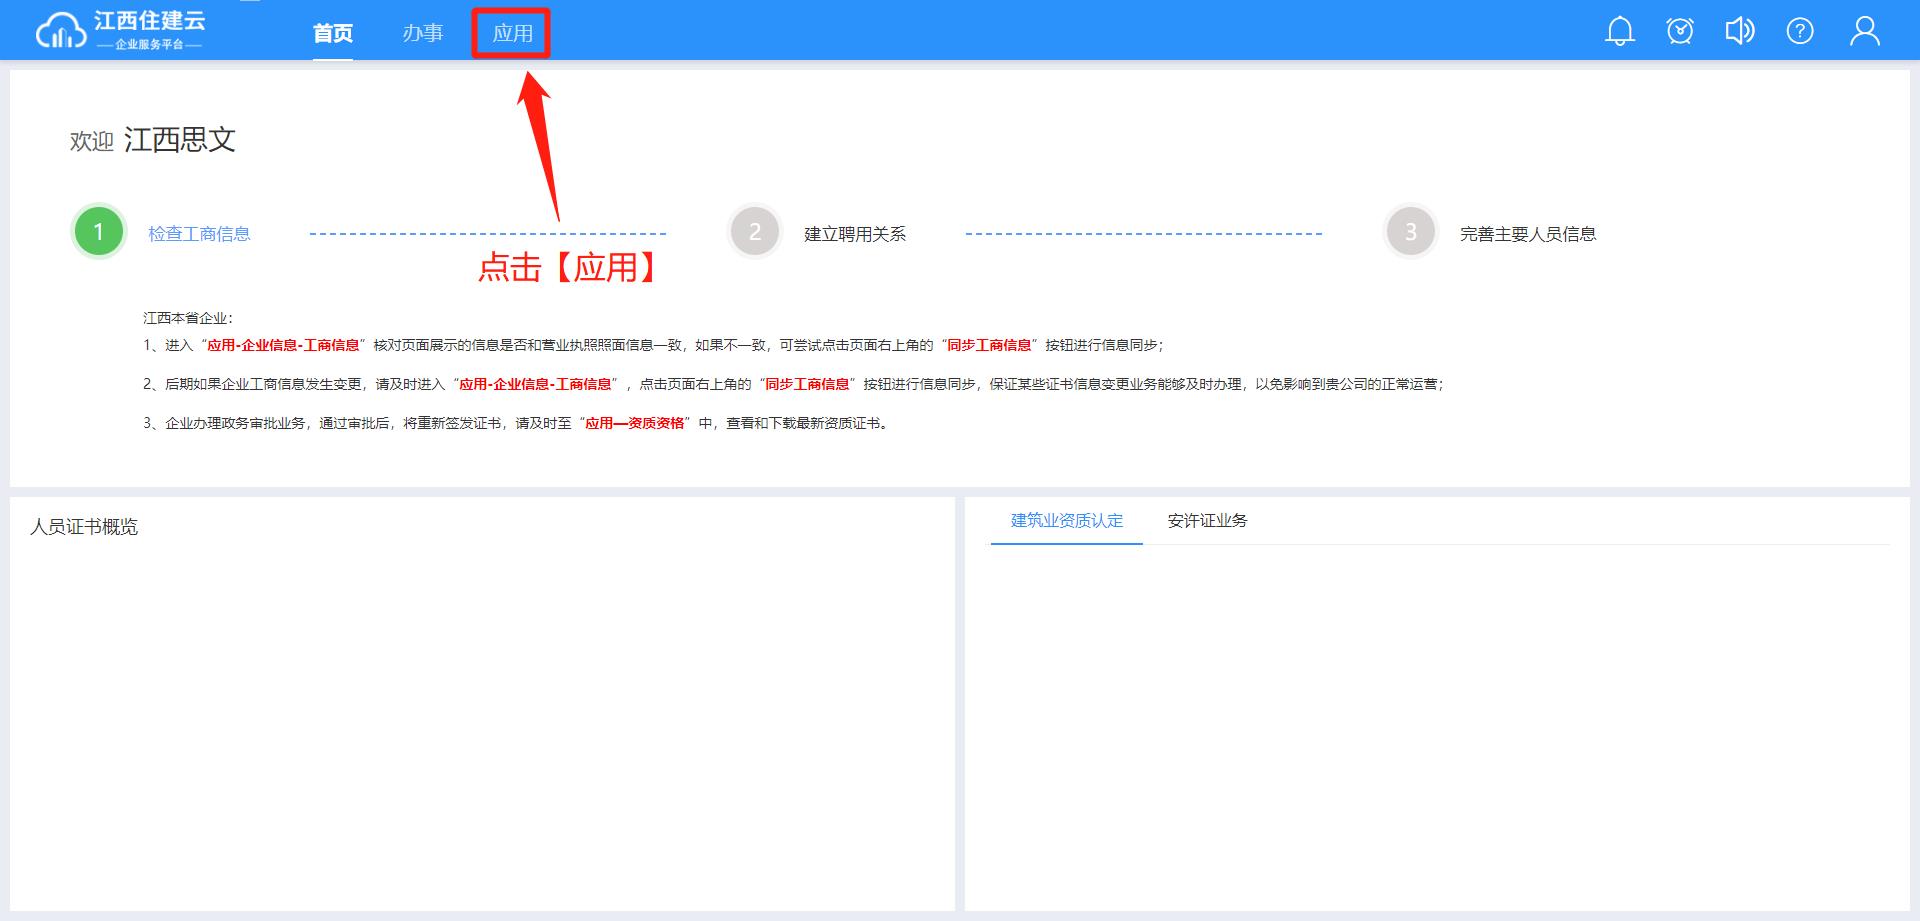Select the 建筑业资质认定 tab
The width and height of the screenshot is (1920, 921).
pyautogui.click(x=1066, y=520)
